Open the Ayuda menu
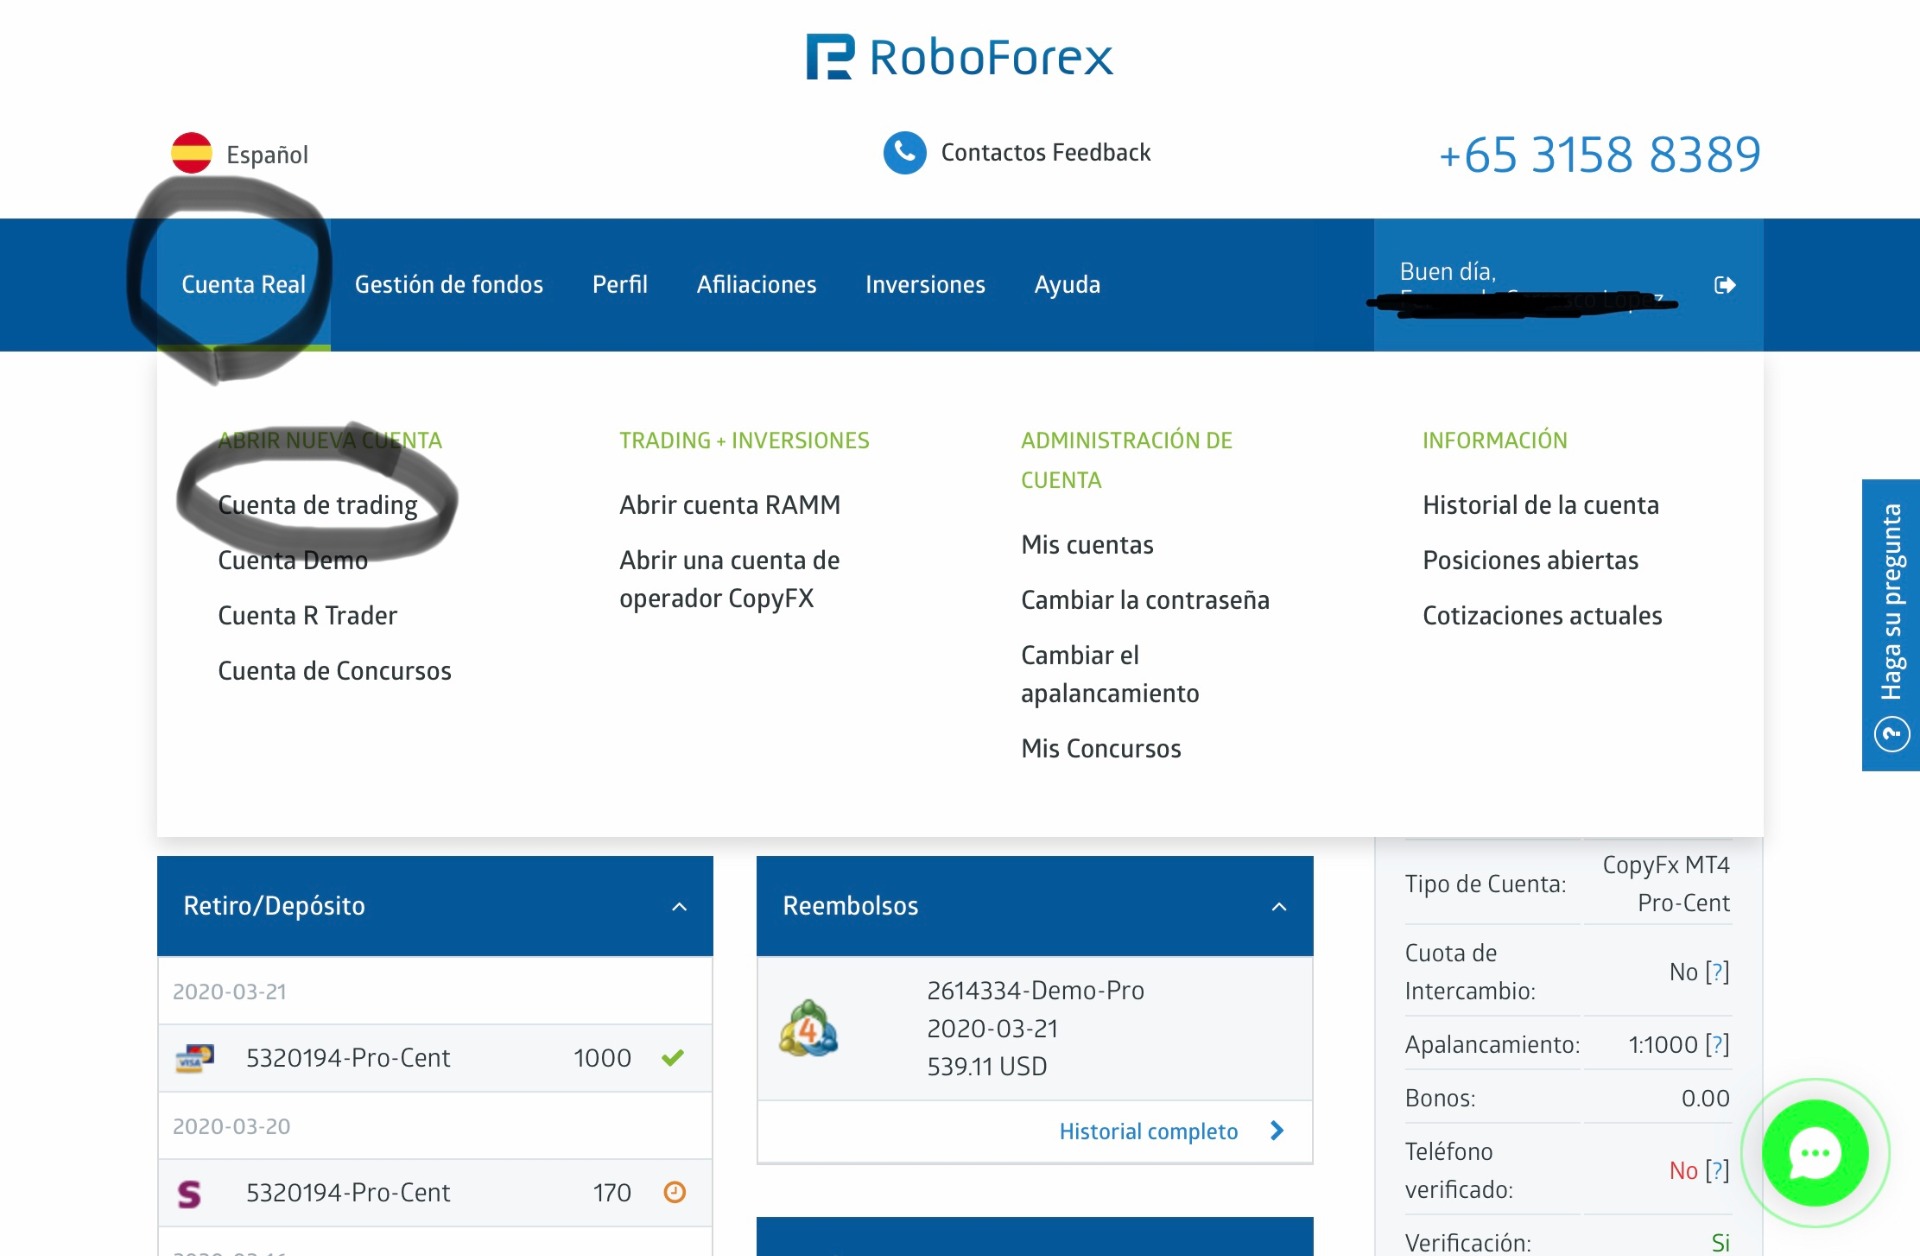The image size is (1920, 1256). pos(1067,285)
